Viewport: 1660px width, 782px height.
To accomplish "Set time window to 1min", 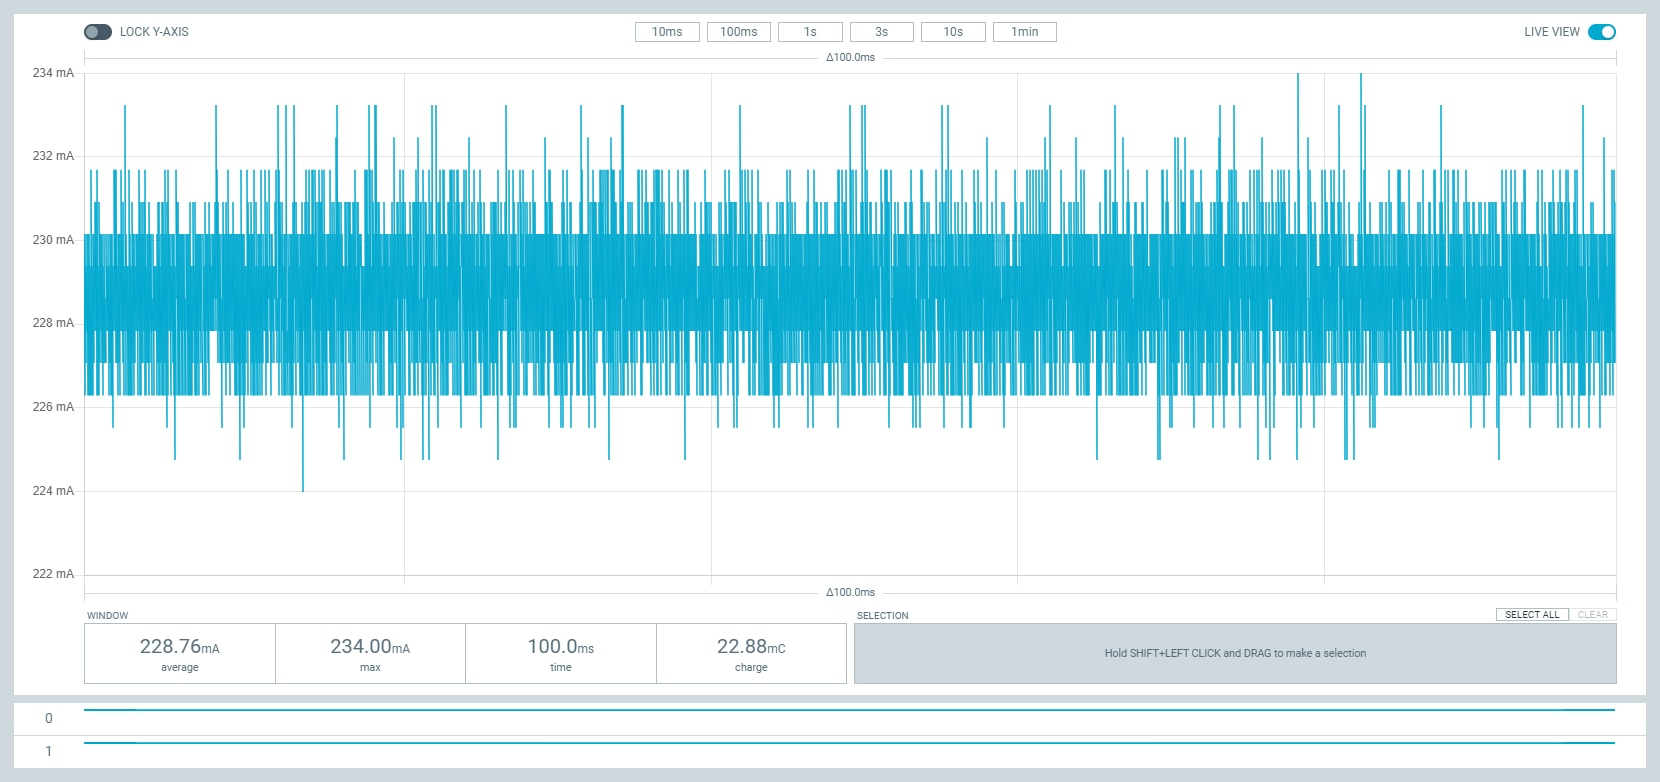I will pos(1025,32).
